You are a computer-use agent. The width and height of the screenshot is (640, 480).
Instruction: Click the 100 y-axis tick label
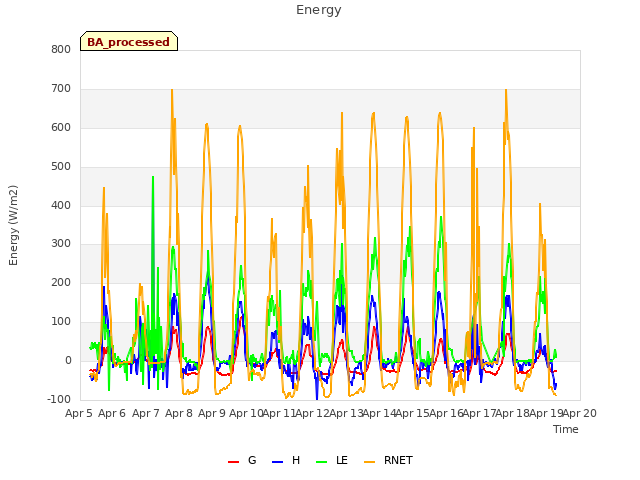61,322
